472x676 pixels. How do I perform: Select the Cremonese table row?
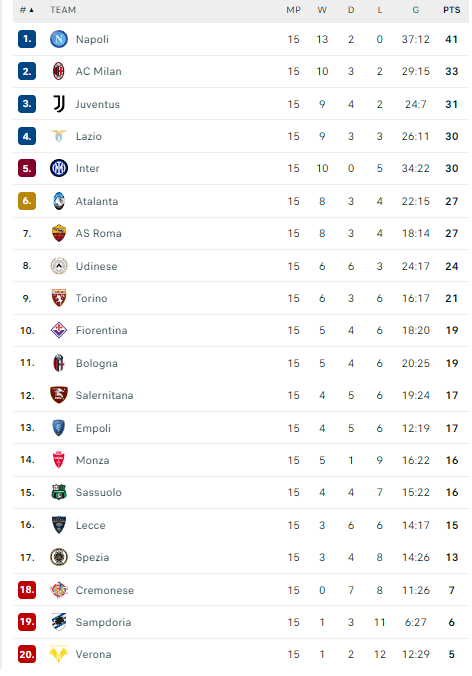[241, 590]
